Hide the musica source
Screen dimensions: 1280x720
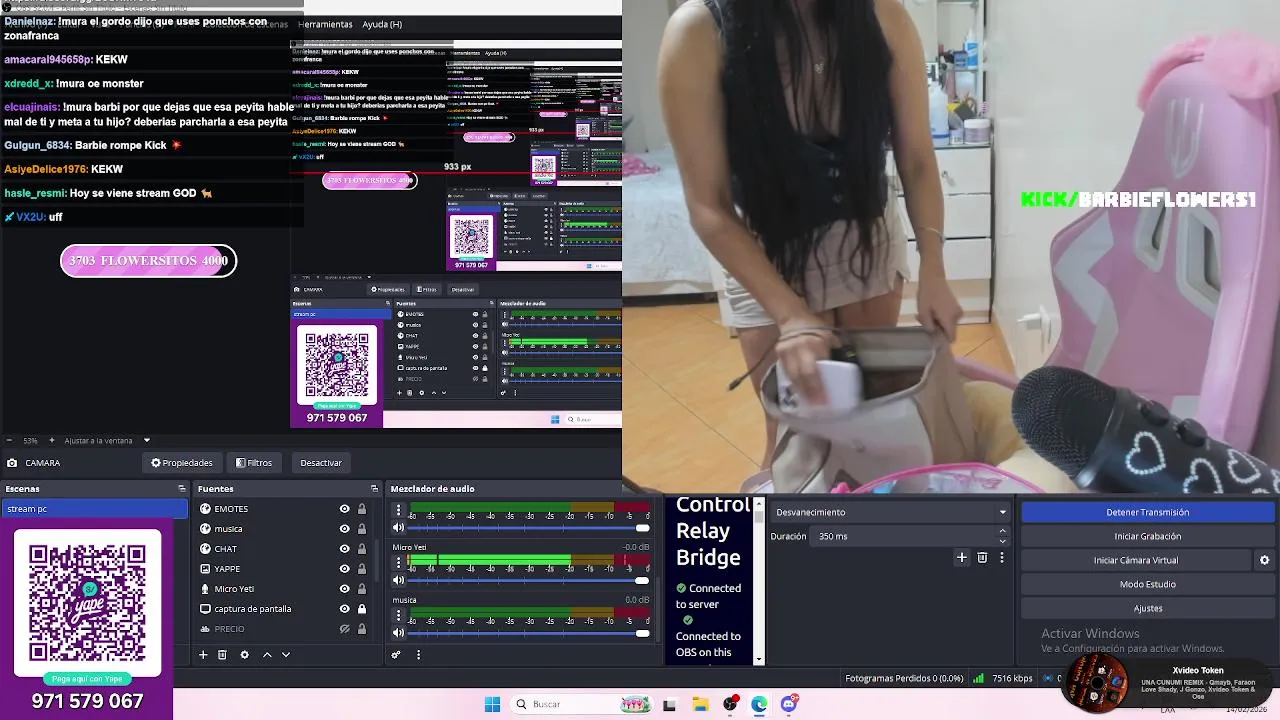pyautogui.click(x=344, y=529)
